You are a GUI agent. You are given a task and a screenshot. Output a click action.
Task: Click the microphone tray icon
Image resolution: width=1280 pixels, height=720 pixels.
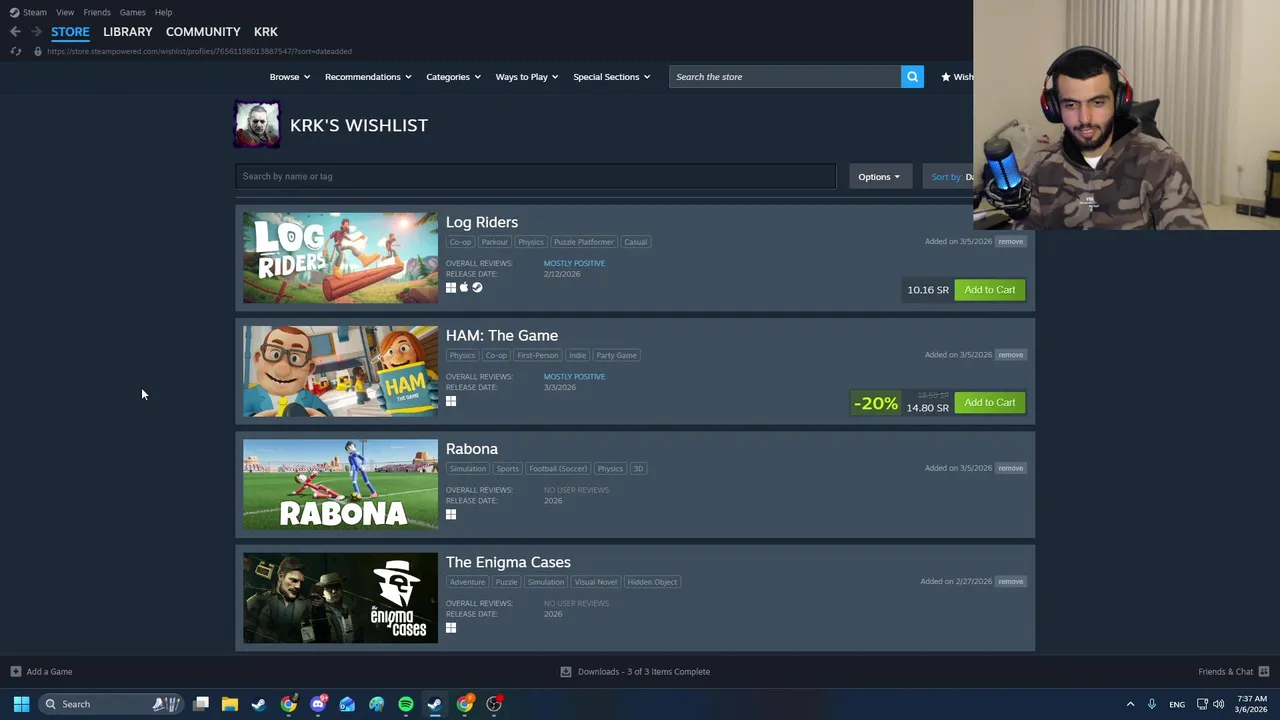pyautogui.click(x=1152, y=704)
